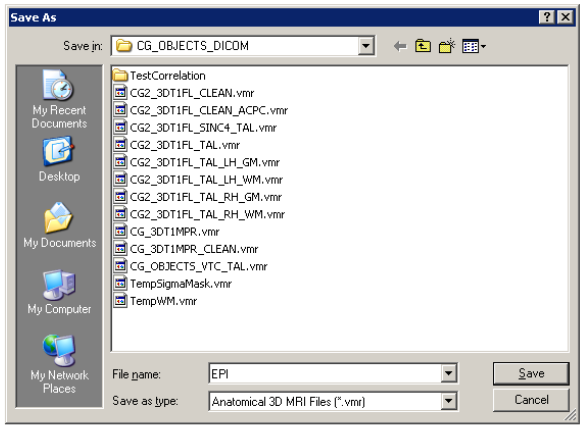Select the TestCorrelation folder

coord(159,75)
